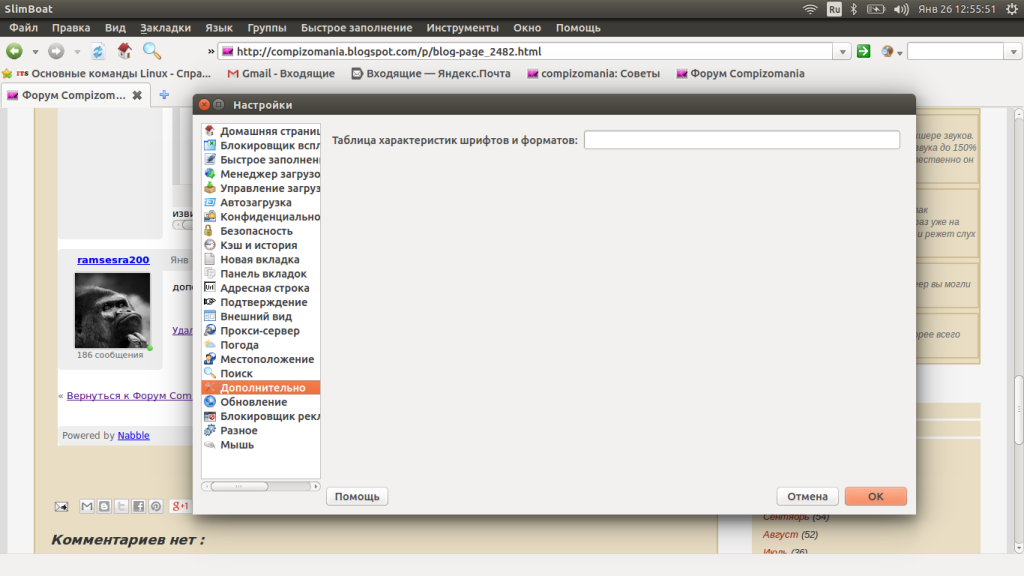Click the Reload page icon
This screenshot has height=576, width=1024.
point(98,51)
